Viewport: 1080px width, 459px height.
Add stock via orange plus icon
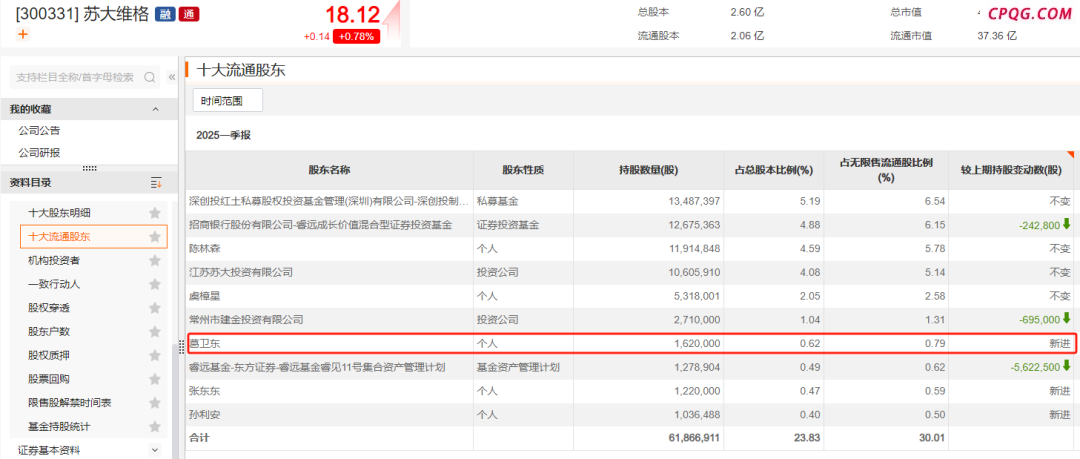23,34
